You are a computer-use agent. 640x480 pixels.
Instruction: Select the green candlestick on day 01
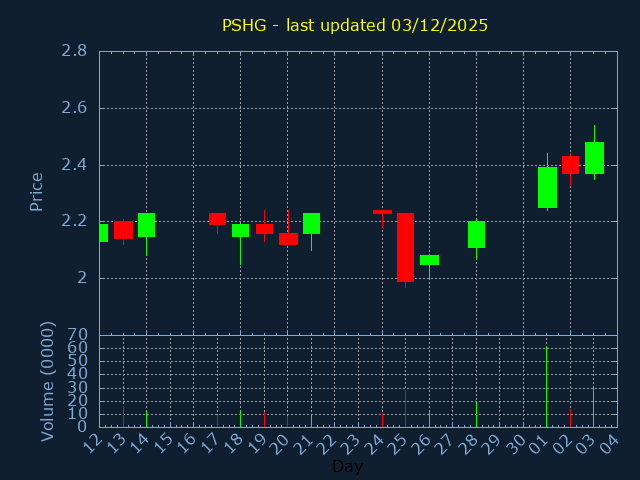pos(547,187)
